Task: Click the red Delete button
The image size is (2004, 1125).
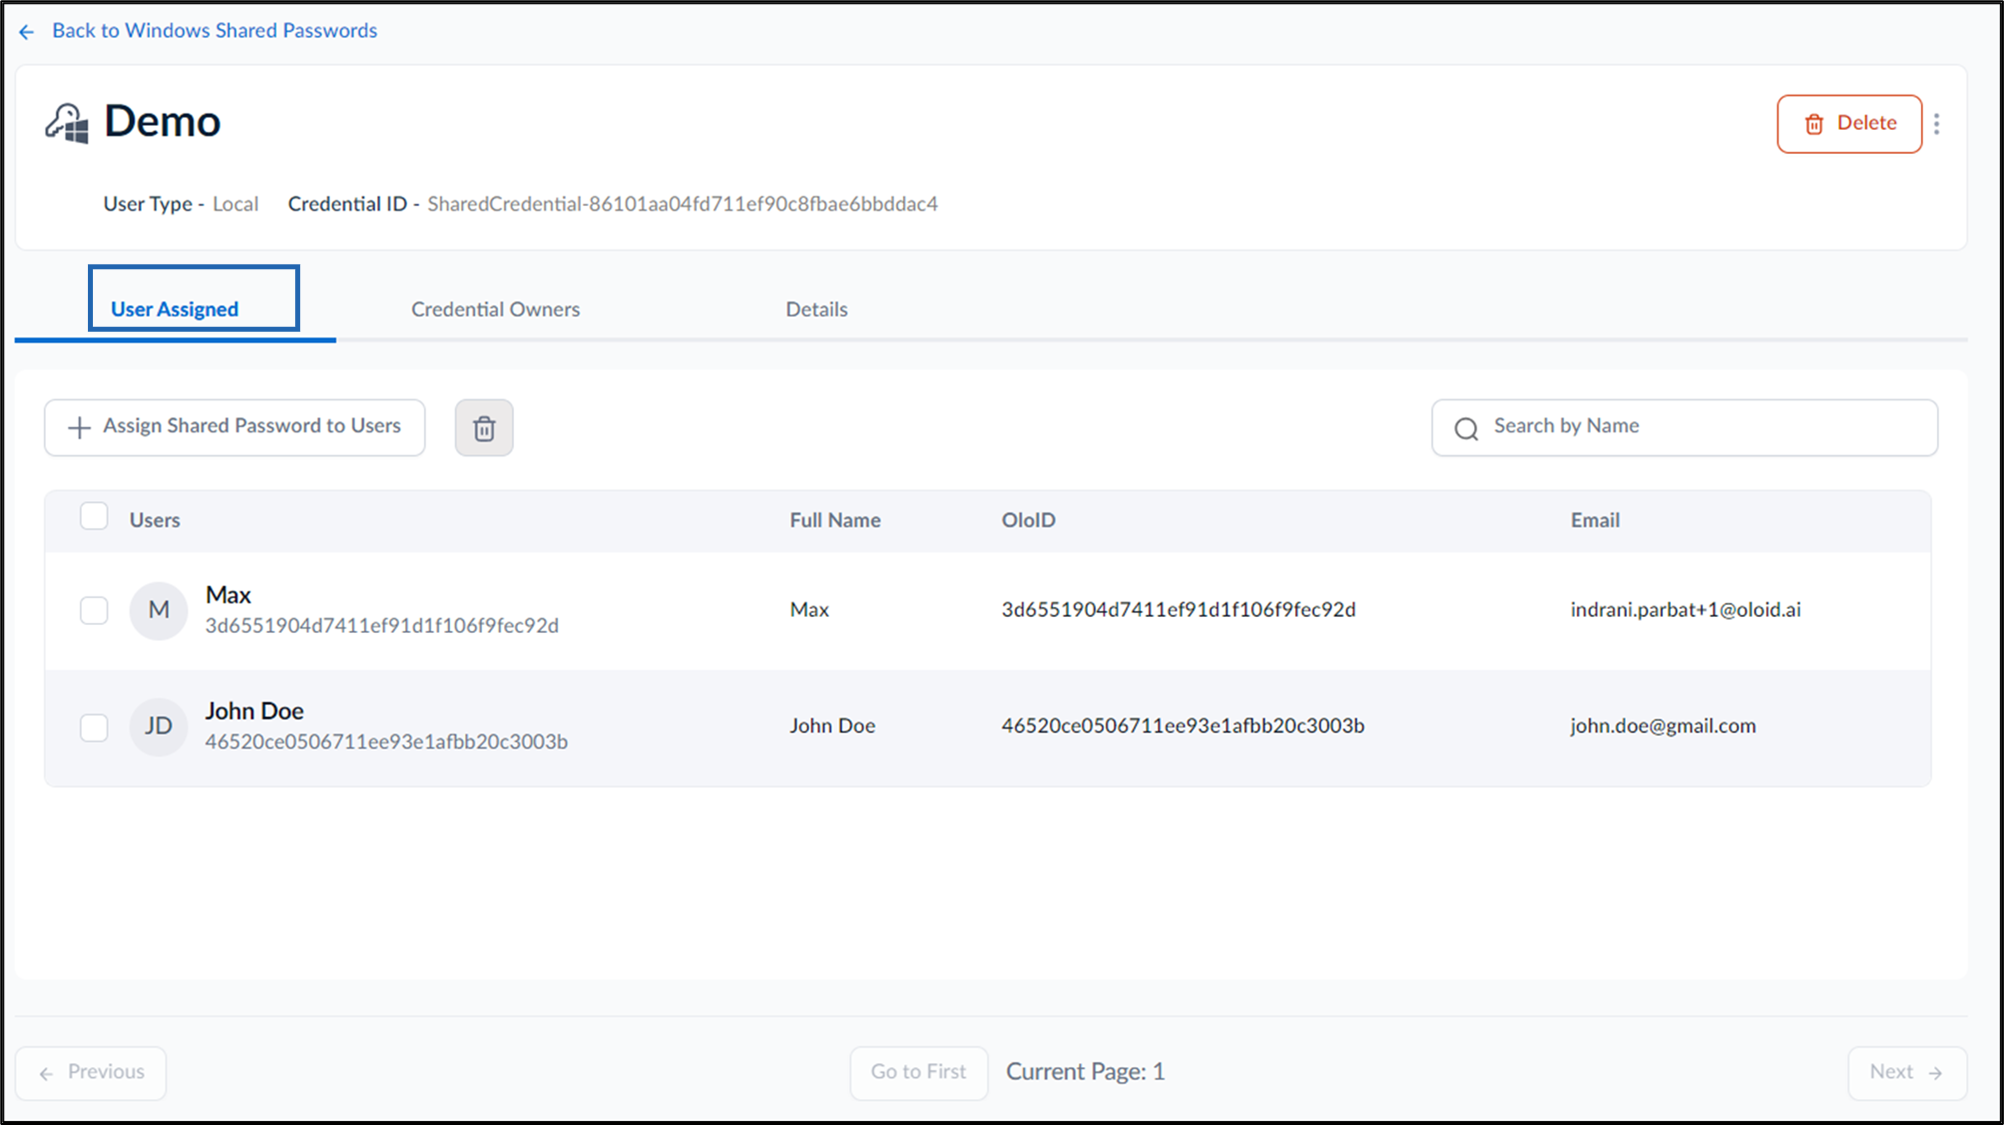Action: click(1849, 124)
